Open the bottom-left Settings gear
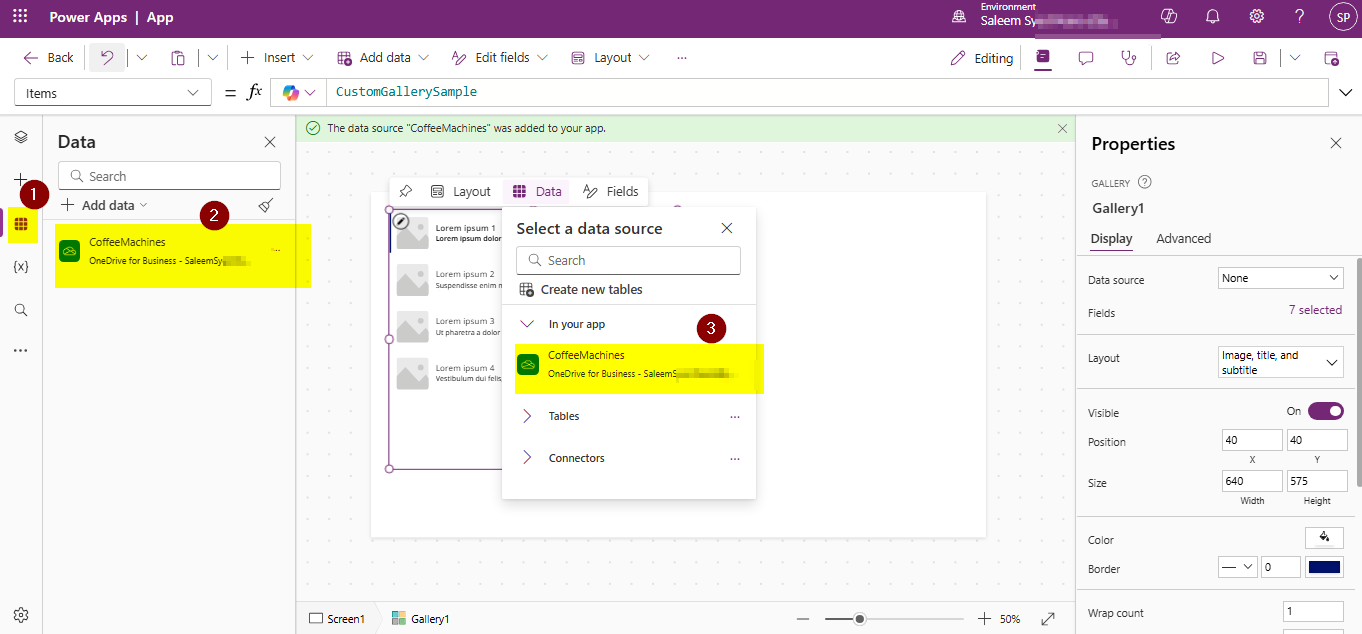This screenshot has width=1362, height=634. [21, 615]
